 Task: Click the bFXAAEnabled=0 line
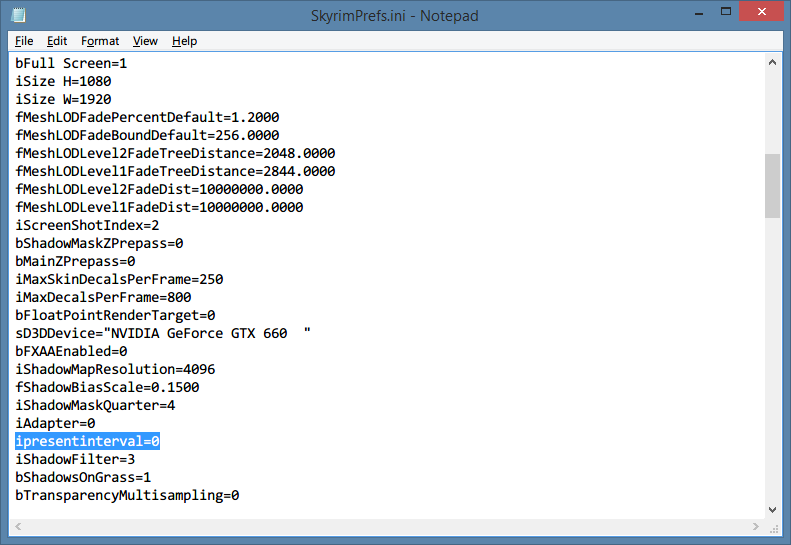coord(71,351)
